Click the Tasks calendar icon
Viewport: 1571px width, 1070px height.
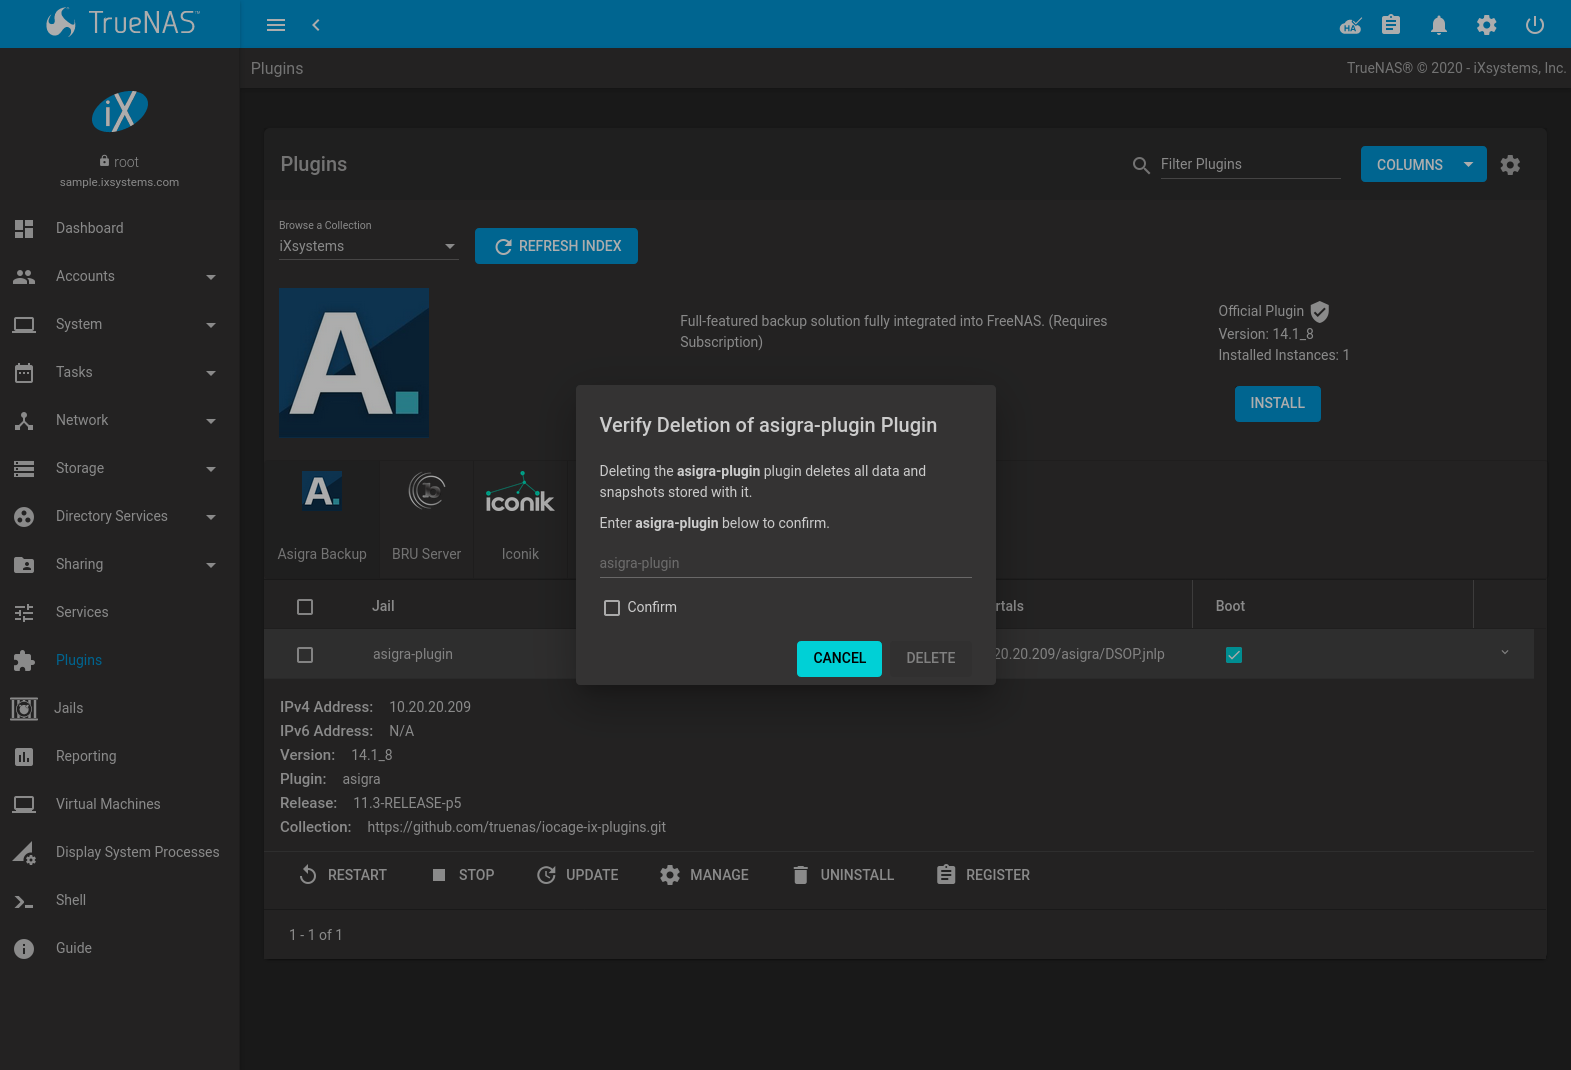click(x=24, y=372)
